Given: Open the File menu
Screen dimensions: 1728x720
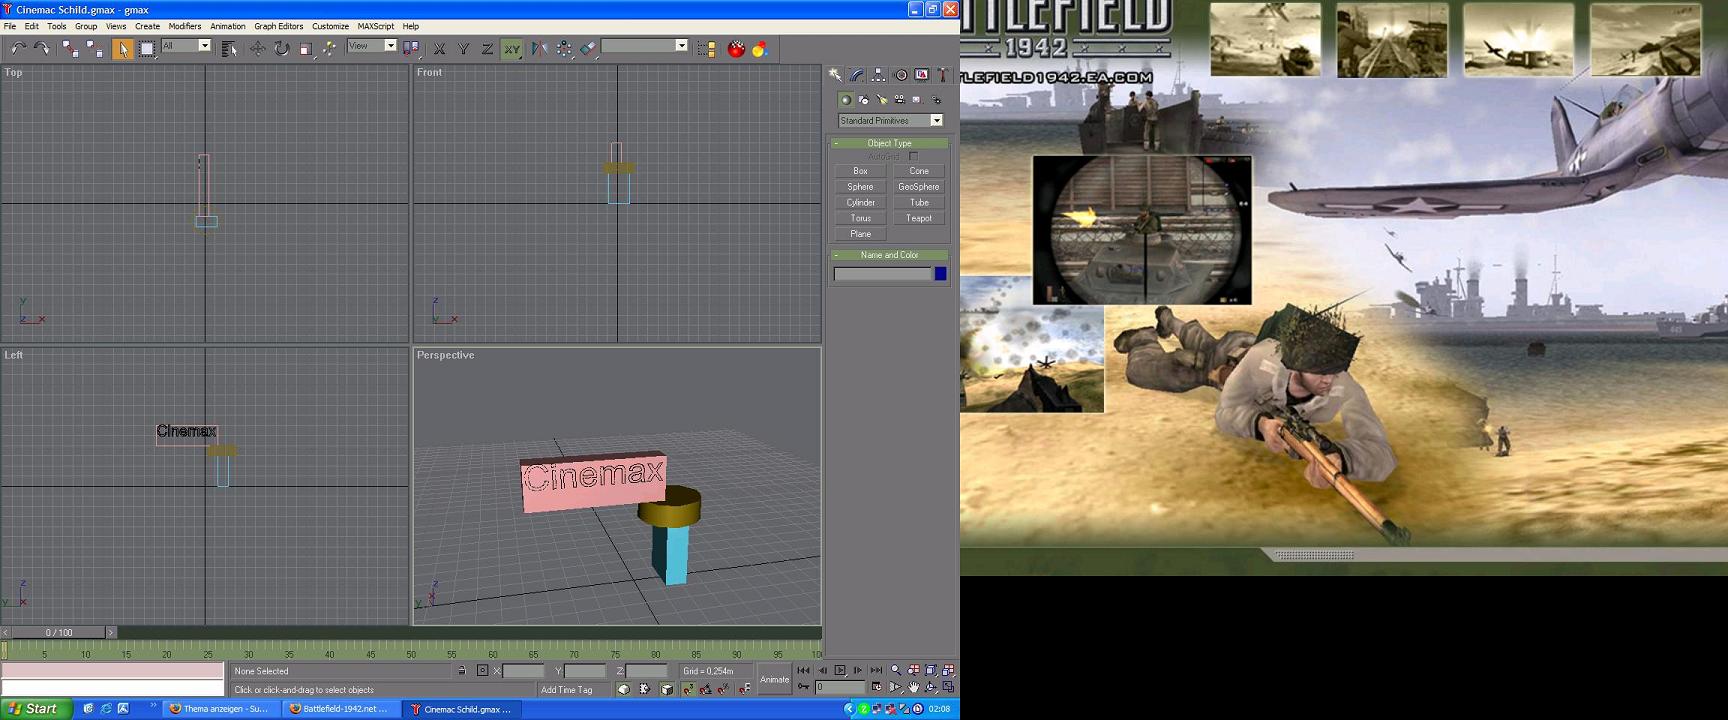Looking at the screenshot, I should pyautogui.click(x=10, y=26).
